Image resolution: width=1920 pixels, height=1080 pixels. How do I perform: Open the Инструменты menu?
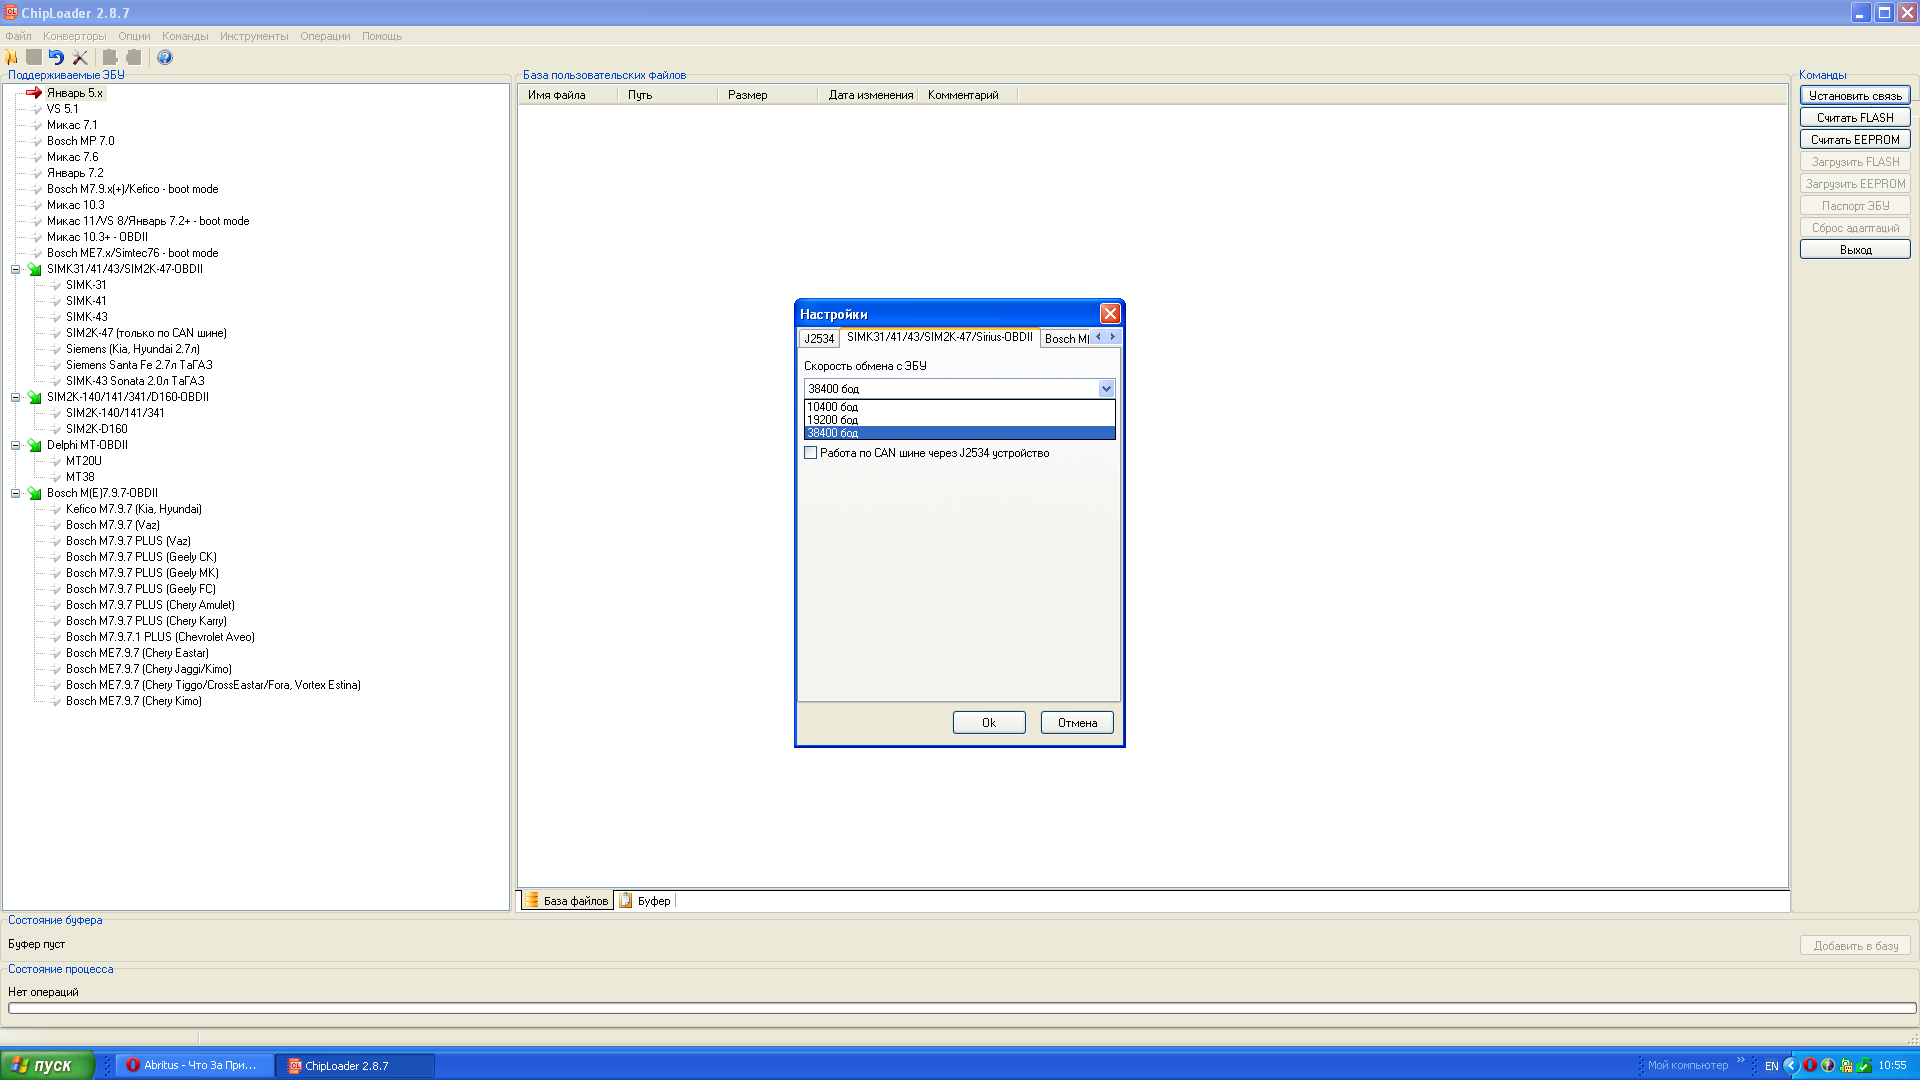coord(254,36)
